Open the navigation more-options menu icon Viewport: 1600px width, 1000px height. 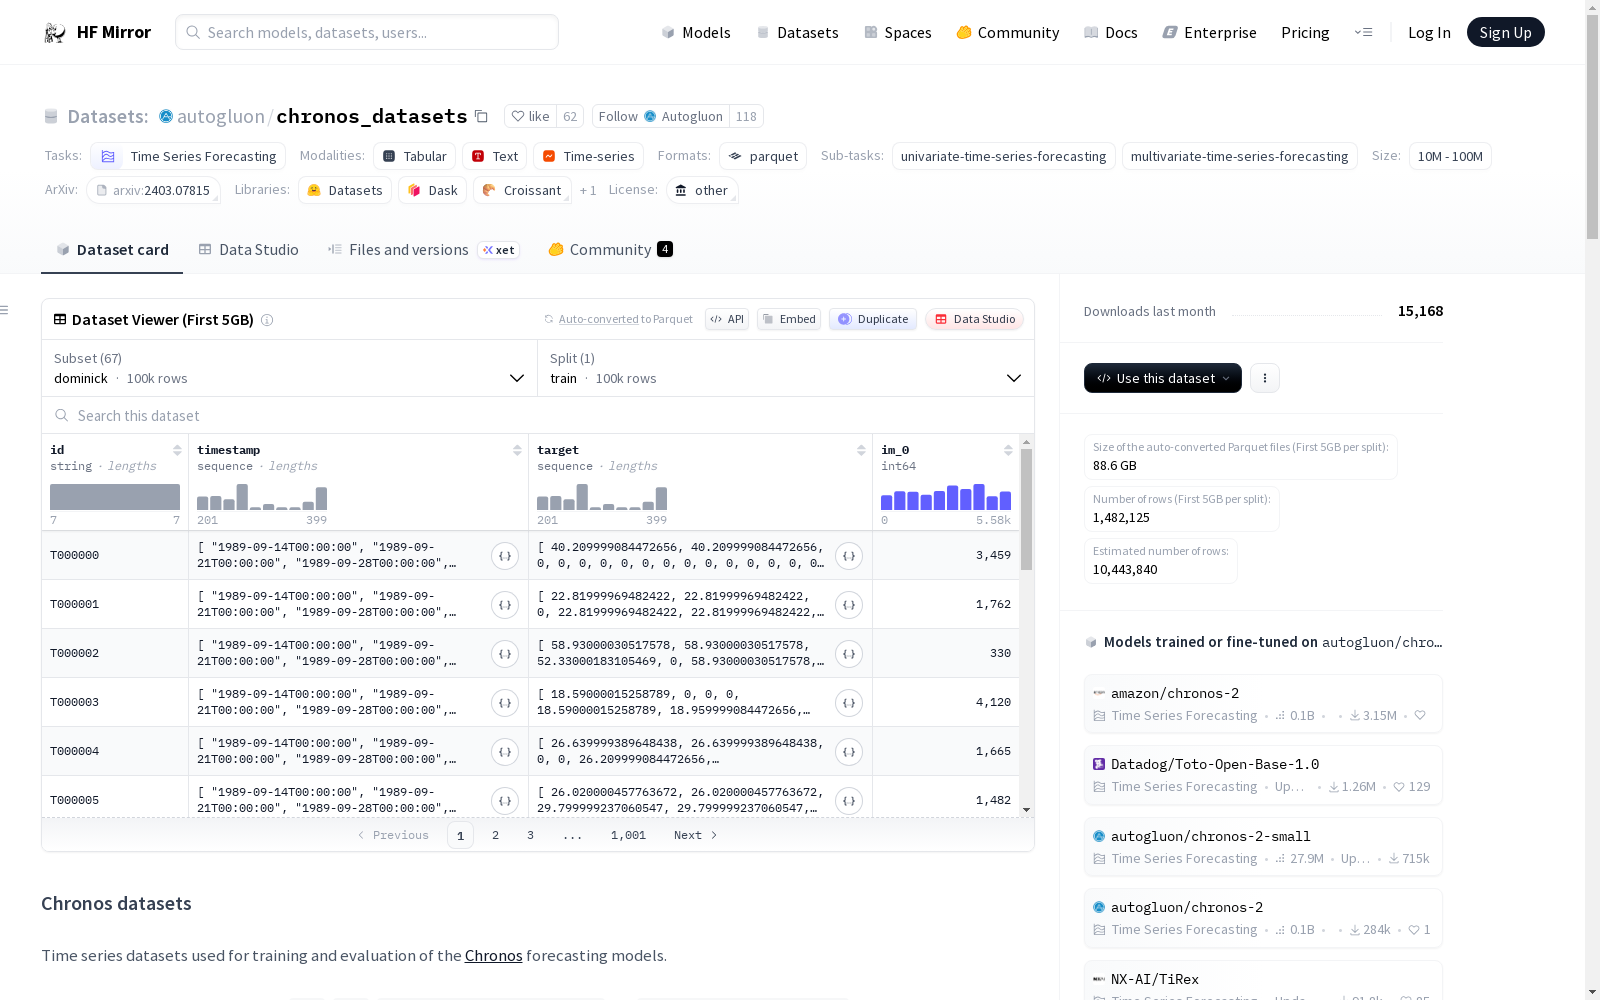pyautogui.click(x=1363, y=32)
